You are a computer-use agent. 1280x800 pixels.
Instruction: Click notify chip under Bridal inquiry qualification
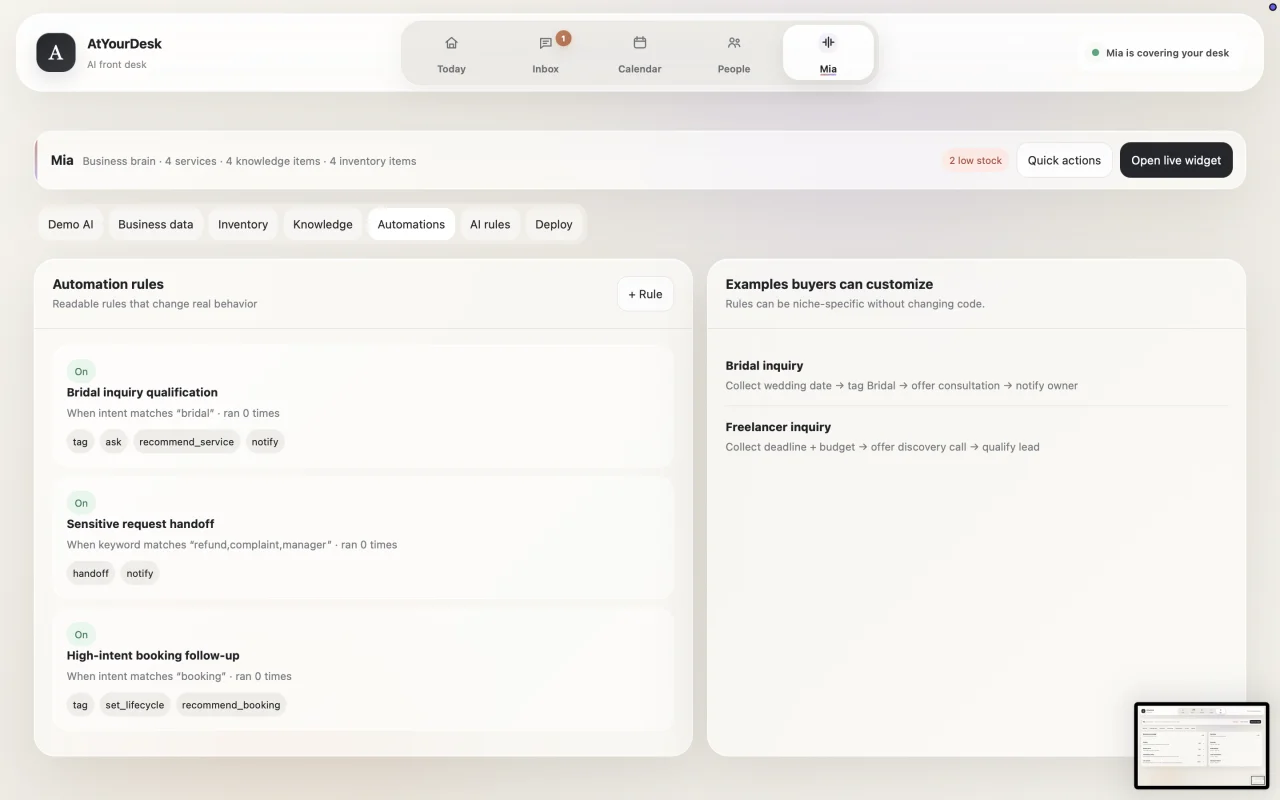(265, 442)
